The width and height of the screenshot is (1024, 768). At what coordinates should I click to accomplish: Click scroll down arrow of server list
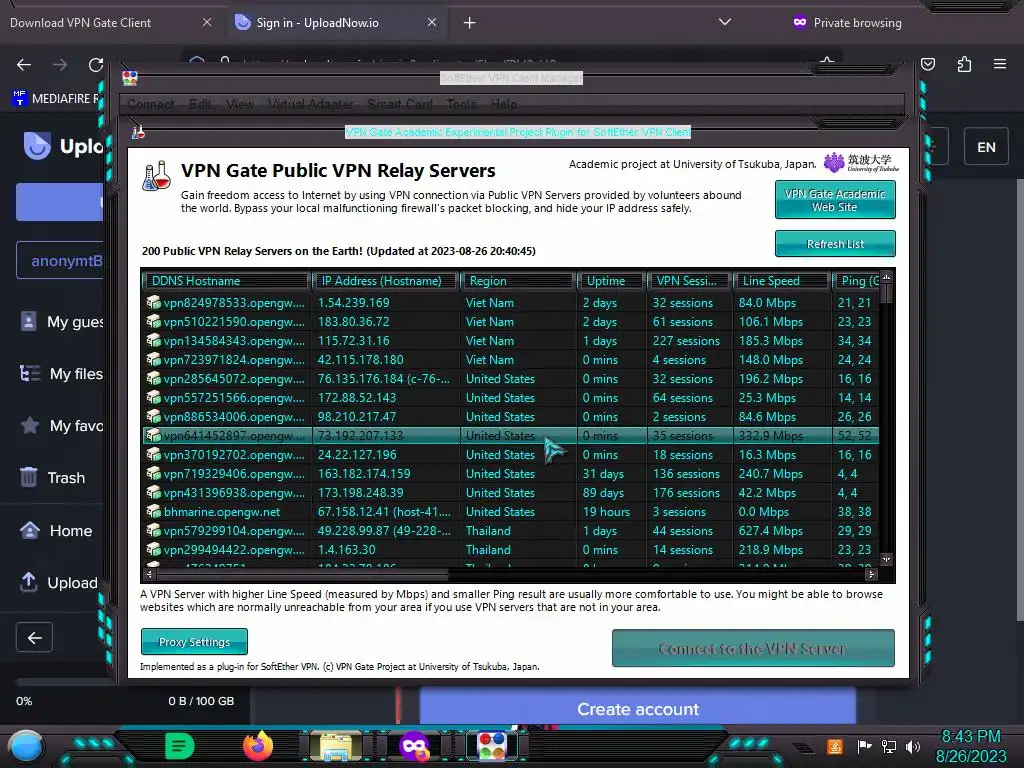(886, 560)
